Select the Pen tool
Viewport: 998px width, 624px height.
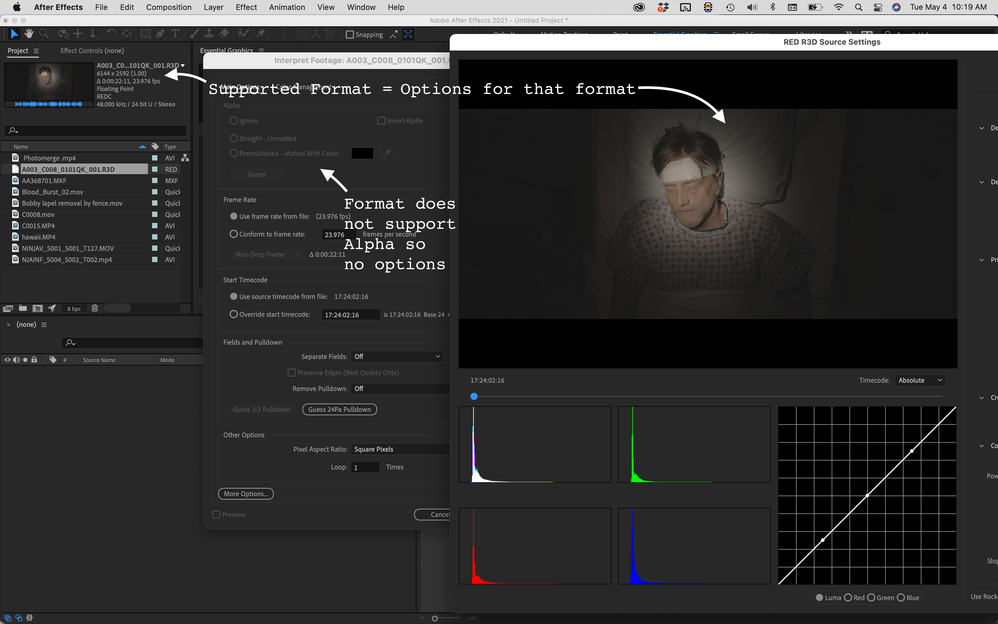160,34
